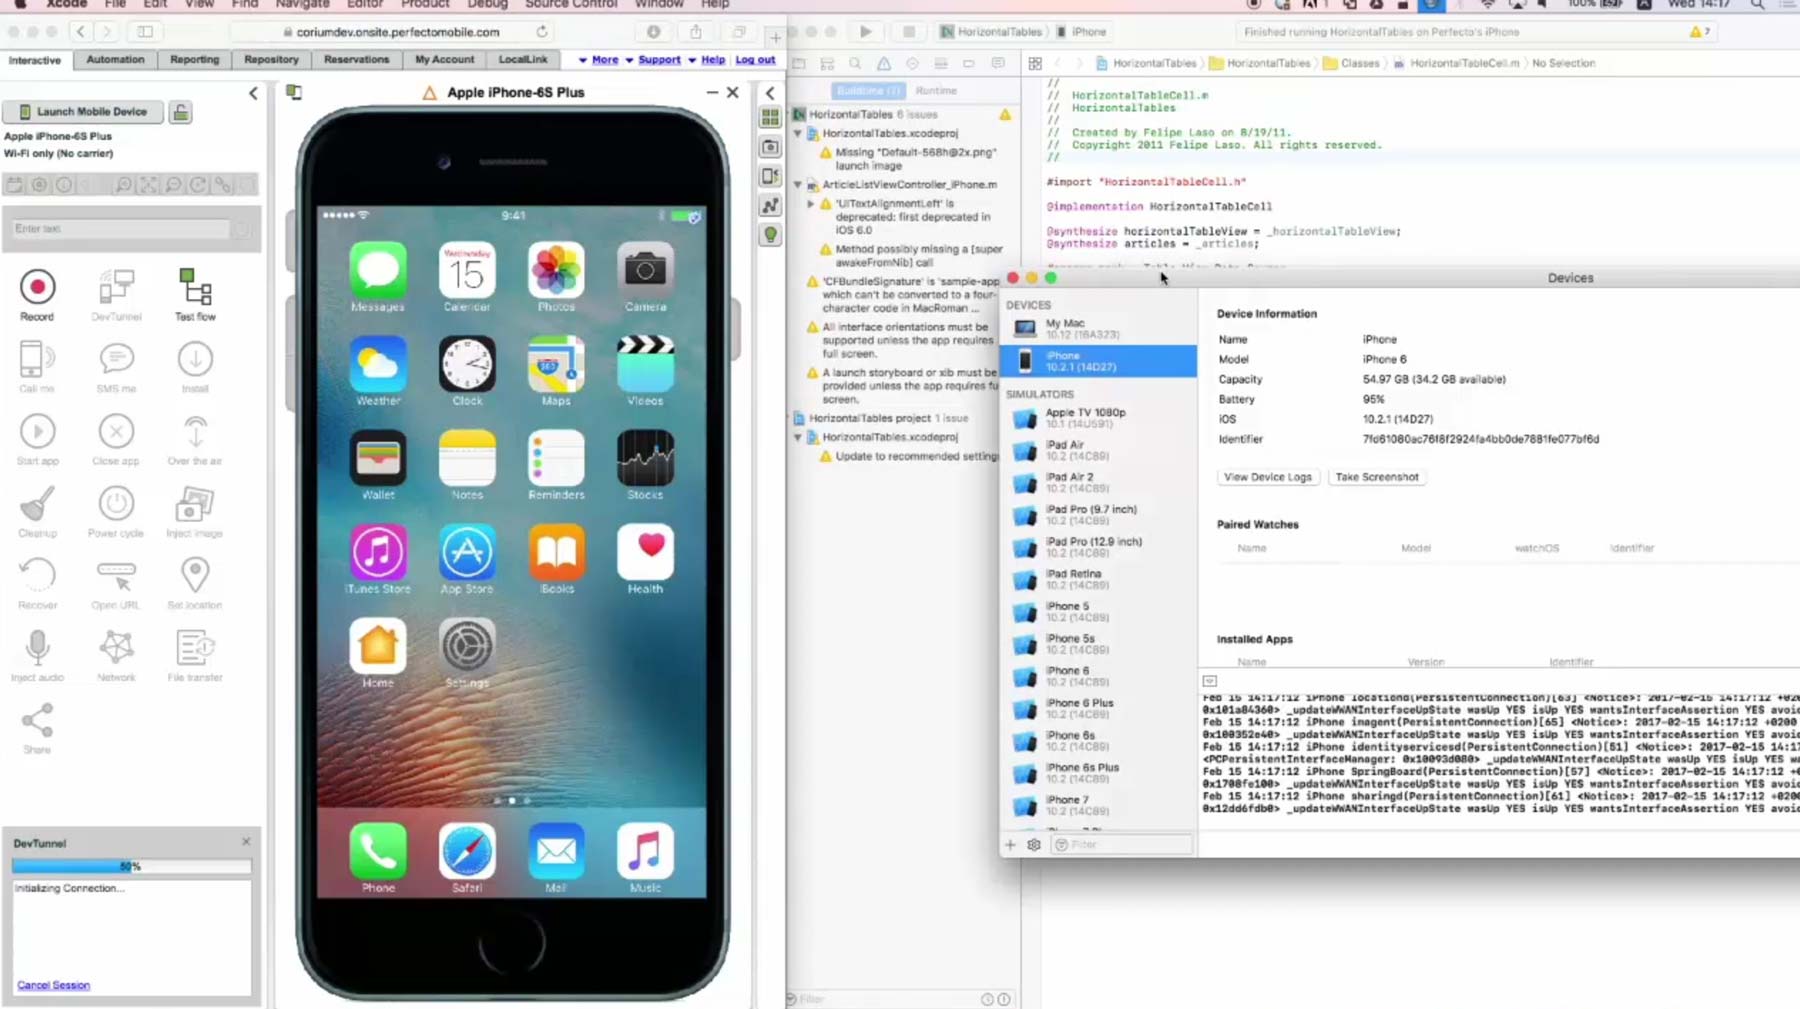Expand the UITextAlignmentLeft deprecated warning
This screenshot has height=1009, width=1800.
click(811, 204)
